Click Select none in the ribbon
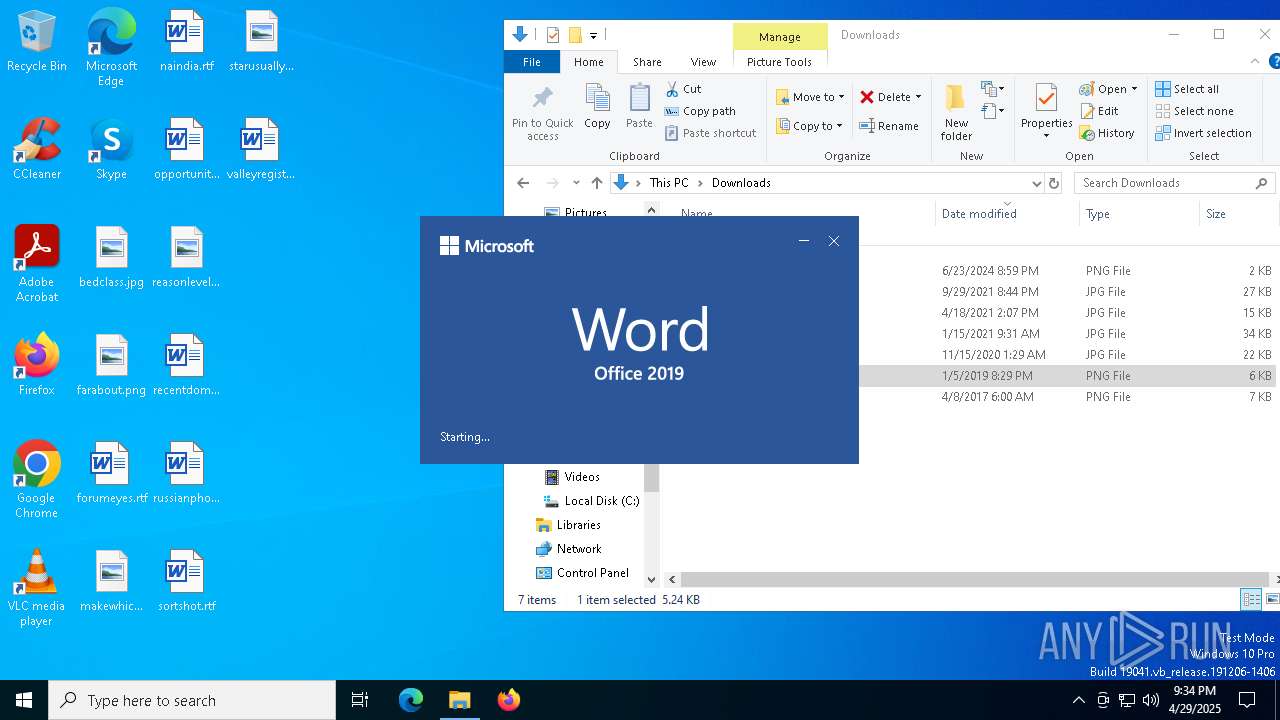1280x720 pixels. (x=1194, y=111)
